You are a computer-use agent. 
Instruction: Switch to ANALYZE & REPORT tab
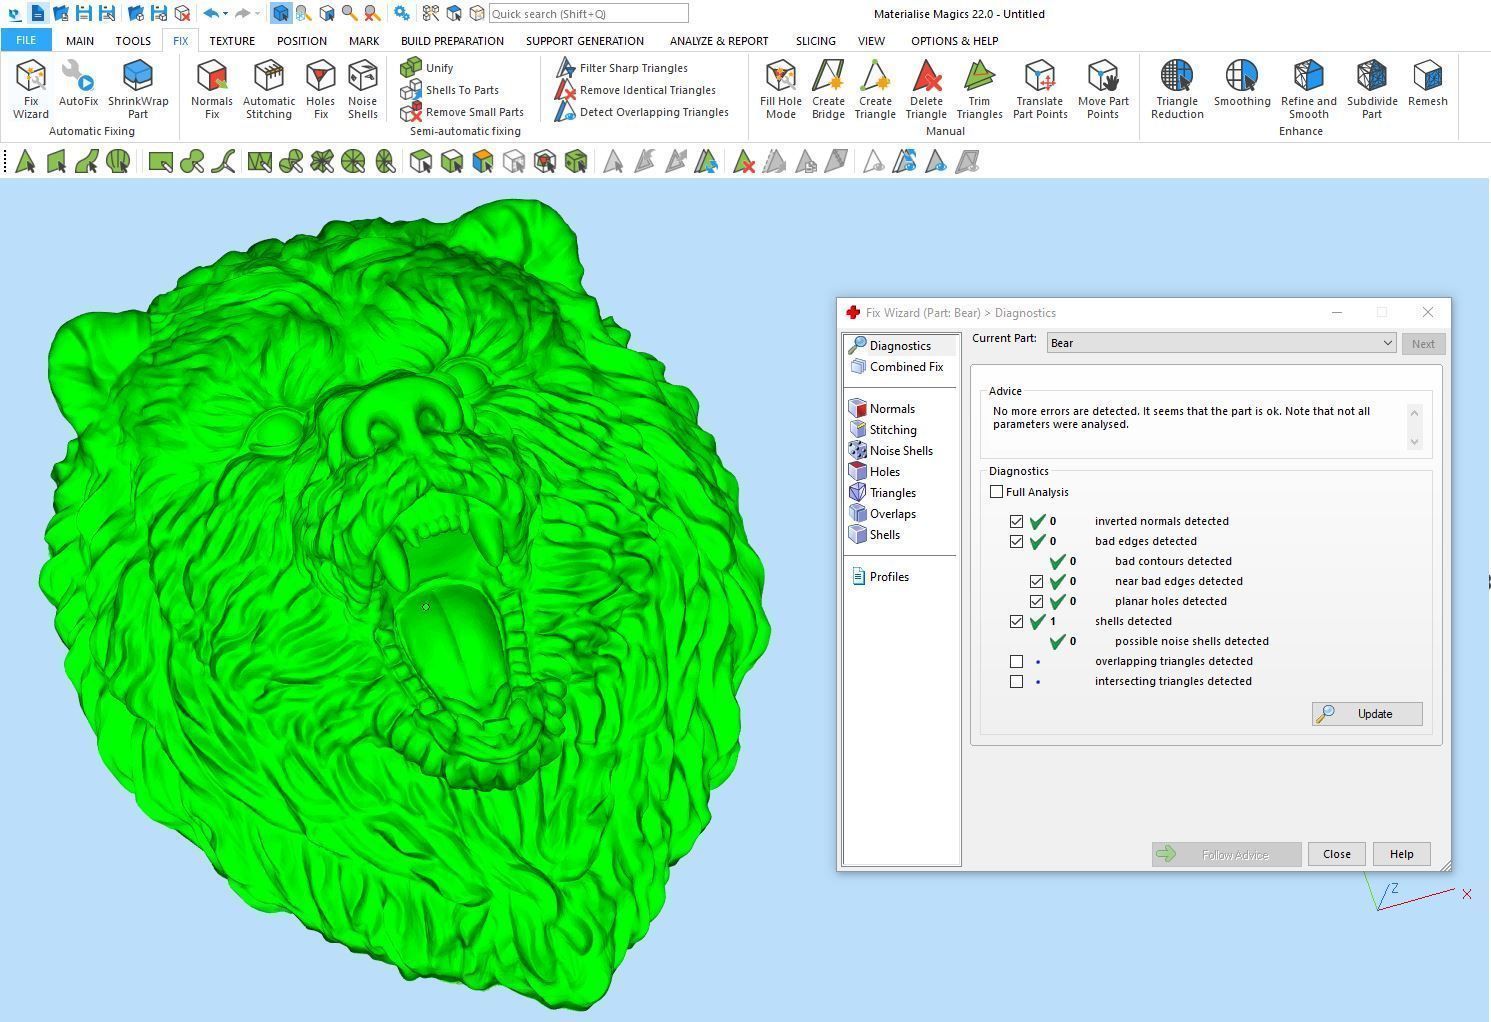719,41
